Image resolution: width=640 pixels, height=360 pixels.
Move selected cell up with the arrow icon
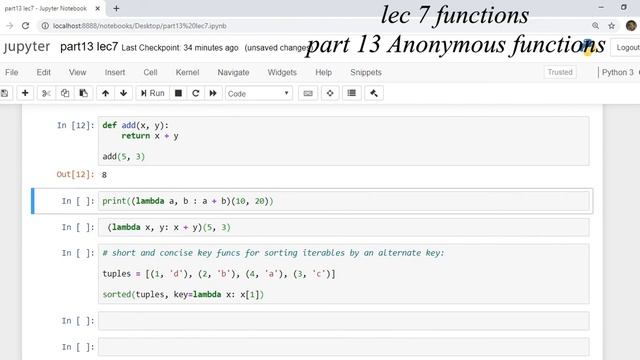pos(105,93)
